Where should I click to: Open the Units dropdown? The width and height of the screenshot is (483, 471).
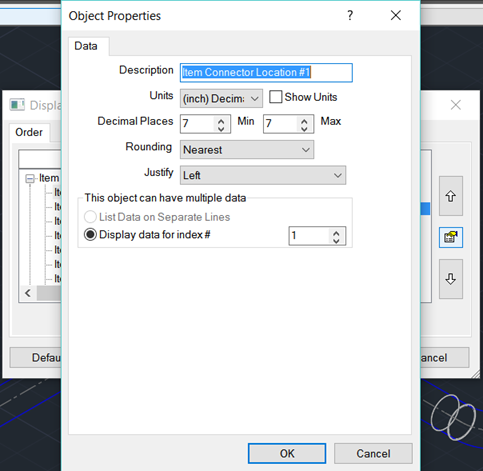[221, 98]
